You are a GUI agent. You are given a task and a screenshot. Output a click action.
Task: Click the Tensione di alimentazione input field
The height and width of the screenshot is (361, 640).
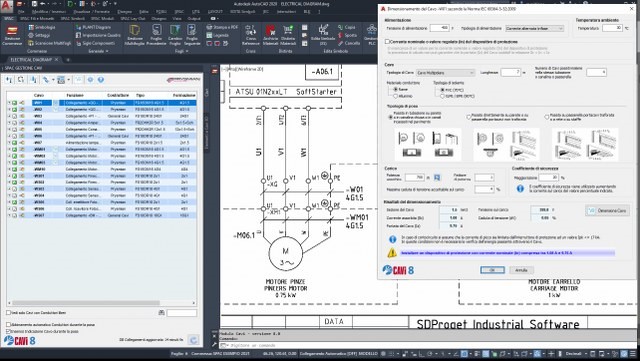point(440,28)
